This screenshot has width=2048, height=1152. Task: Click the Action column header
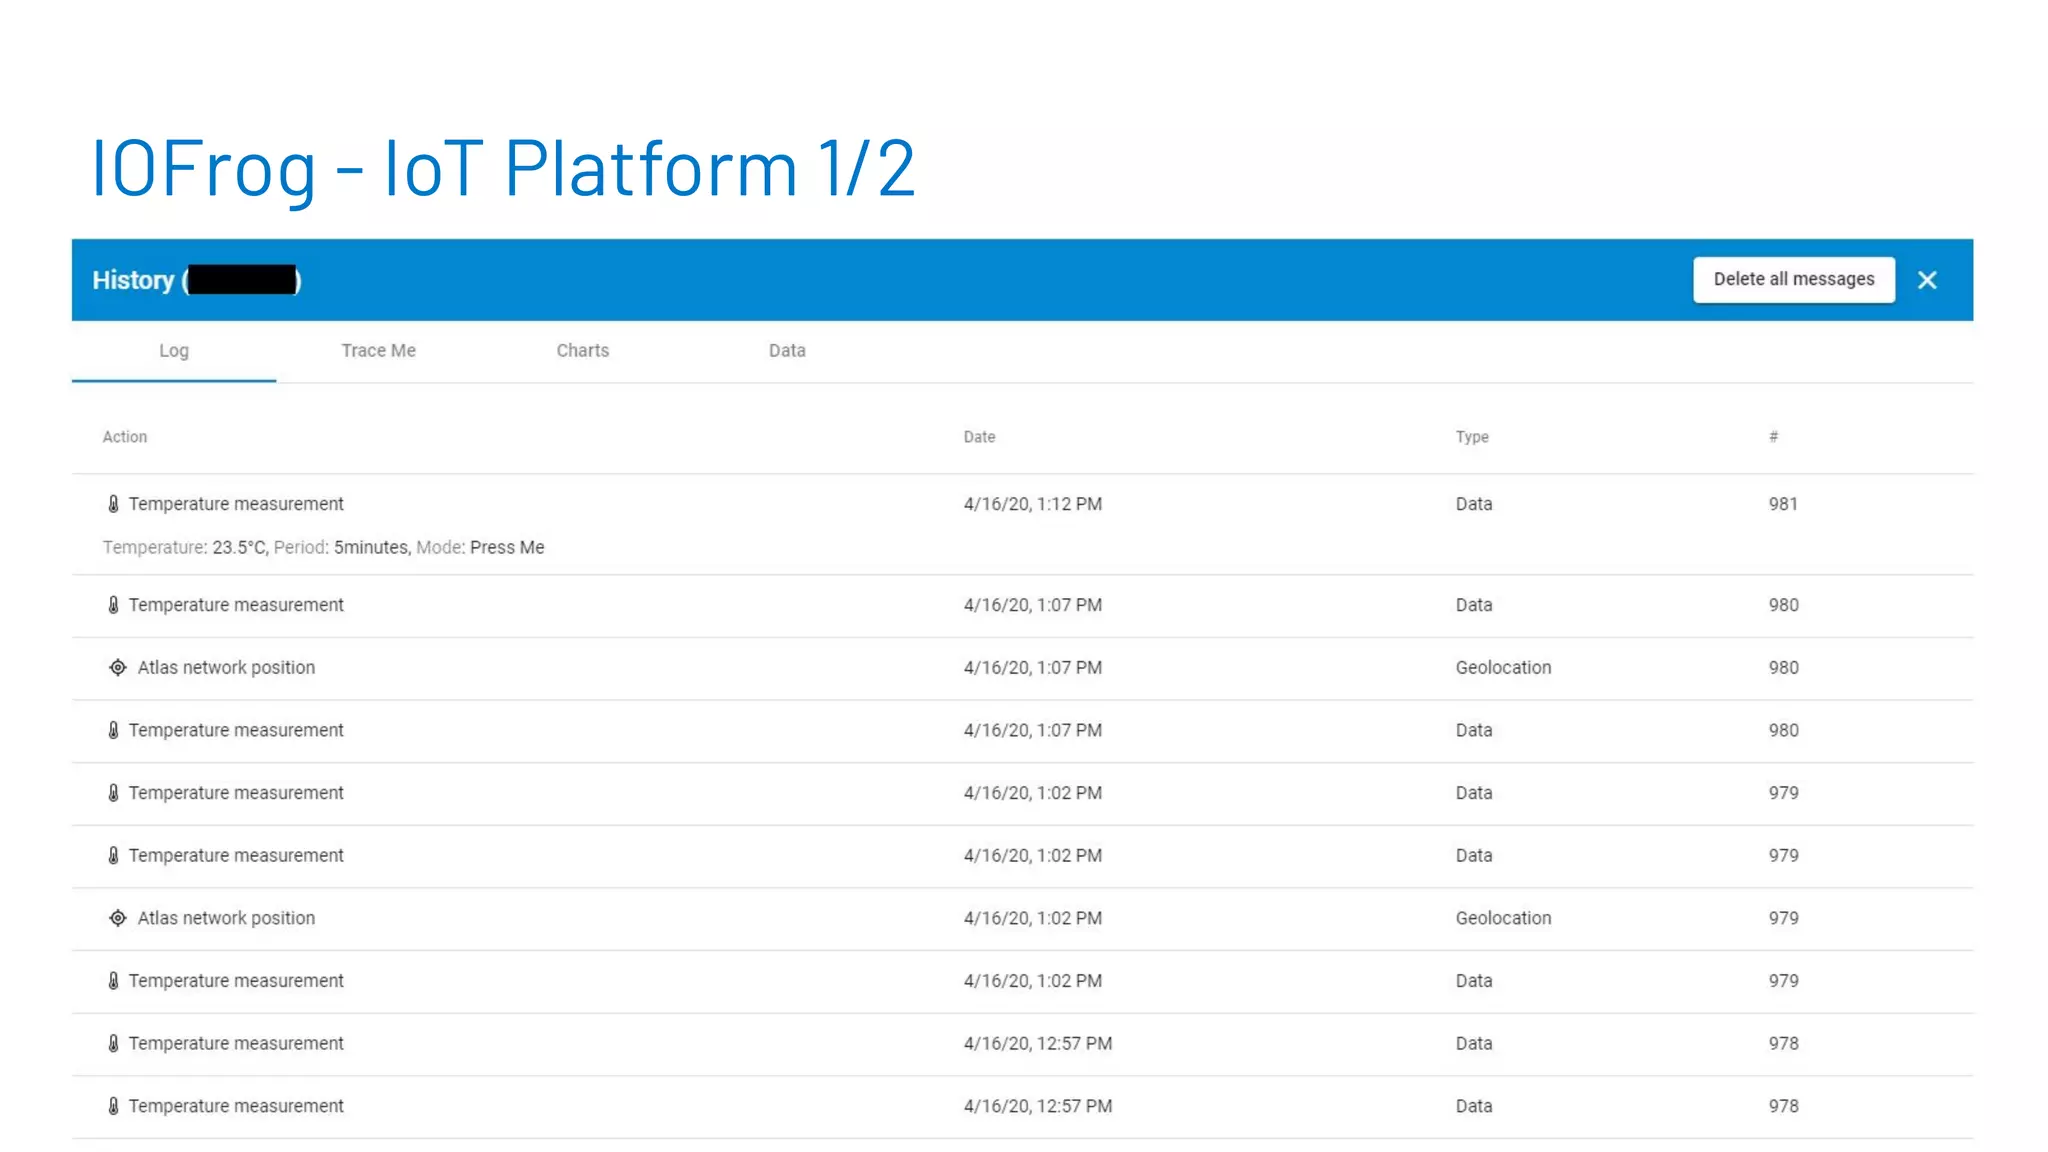(x=125, y=437)
